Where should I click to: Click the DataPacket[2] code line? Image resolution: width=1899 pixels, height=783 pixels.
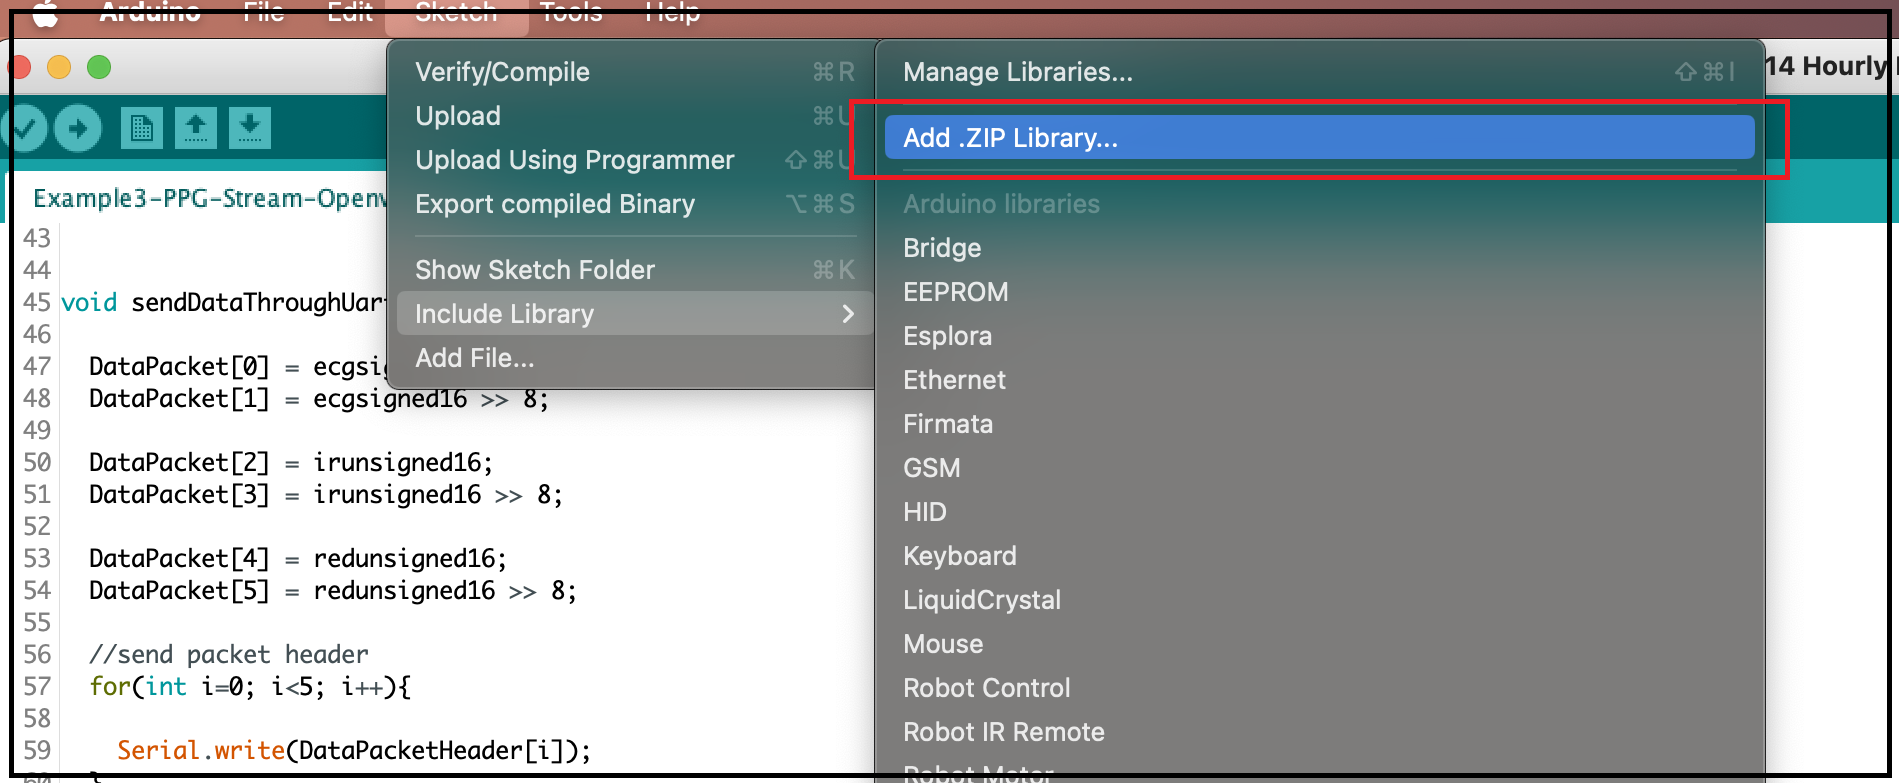(x=290, y=462)
